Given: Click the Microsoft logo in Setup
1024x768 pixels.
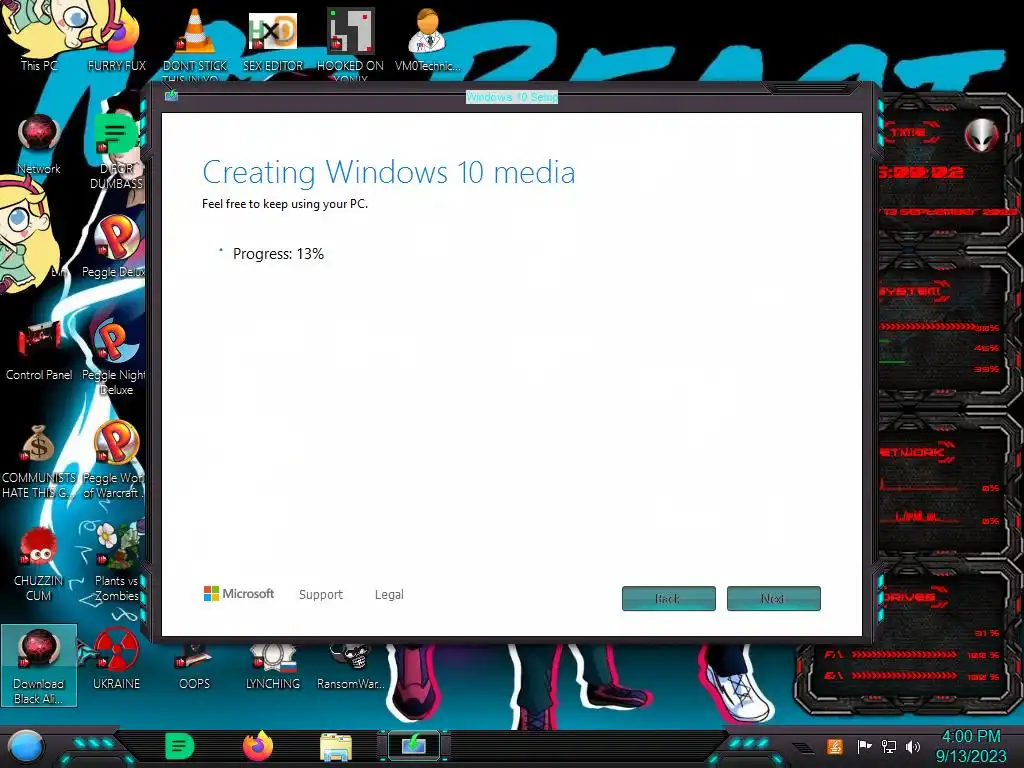Looking at the screenshot, I should [239, 594].
